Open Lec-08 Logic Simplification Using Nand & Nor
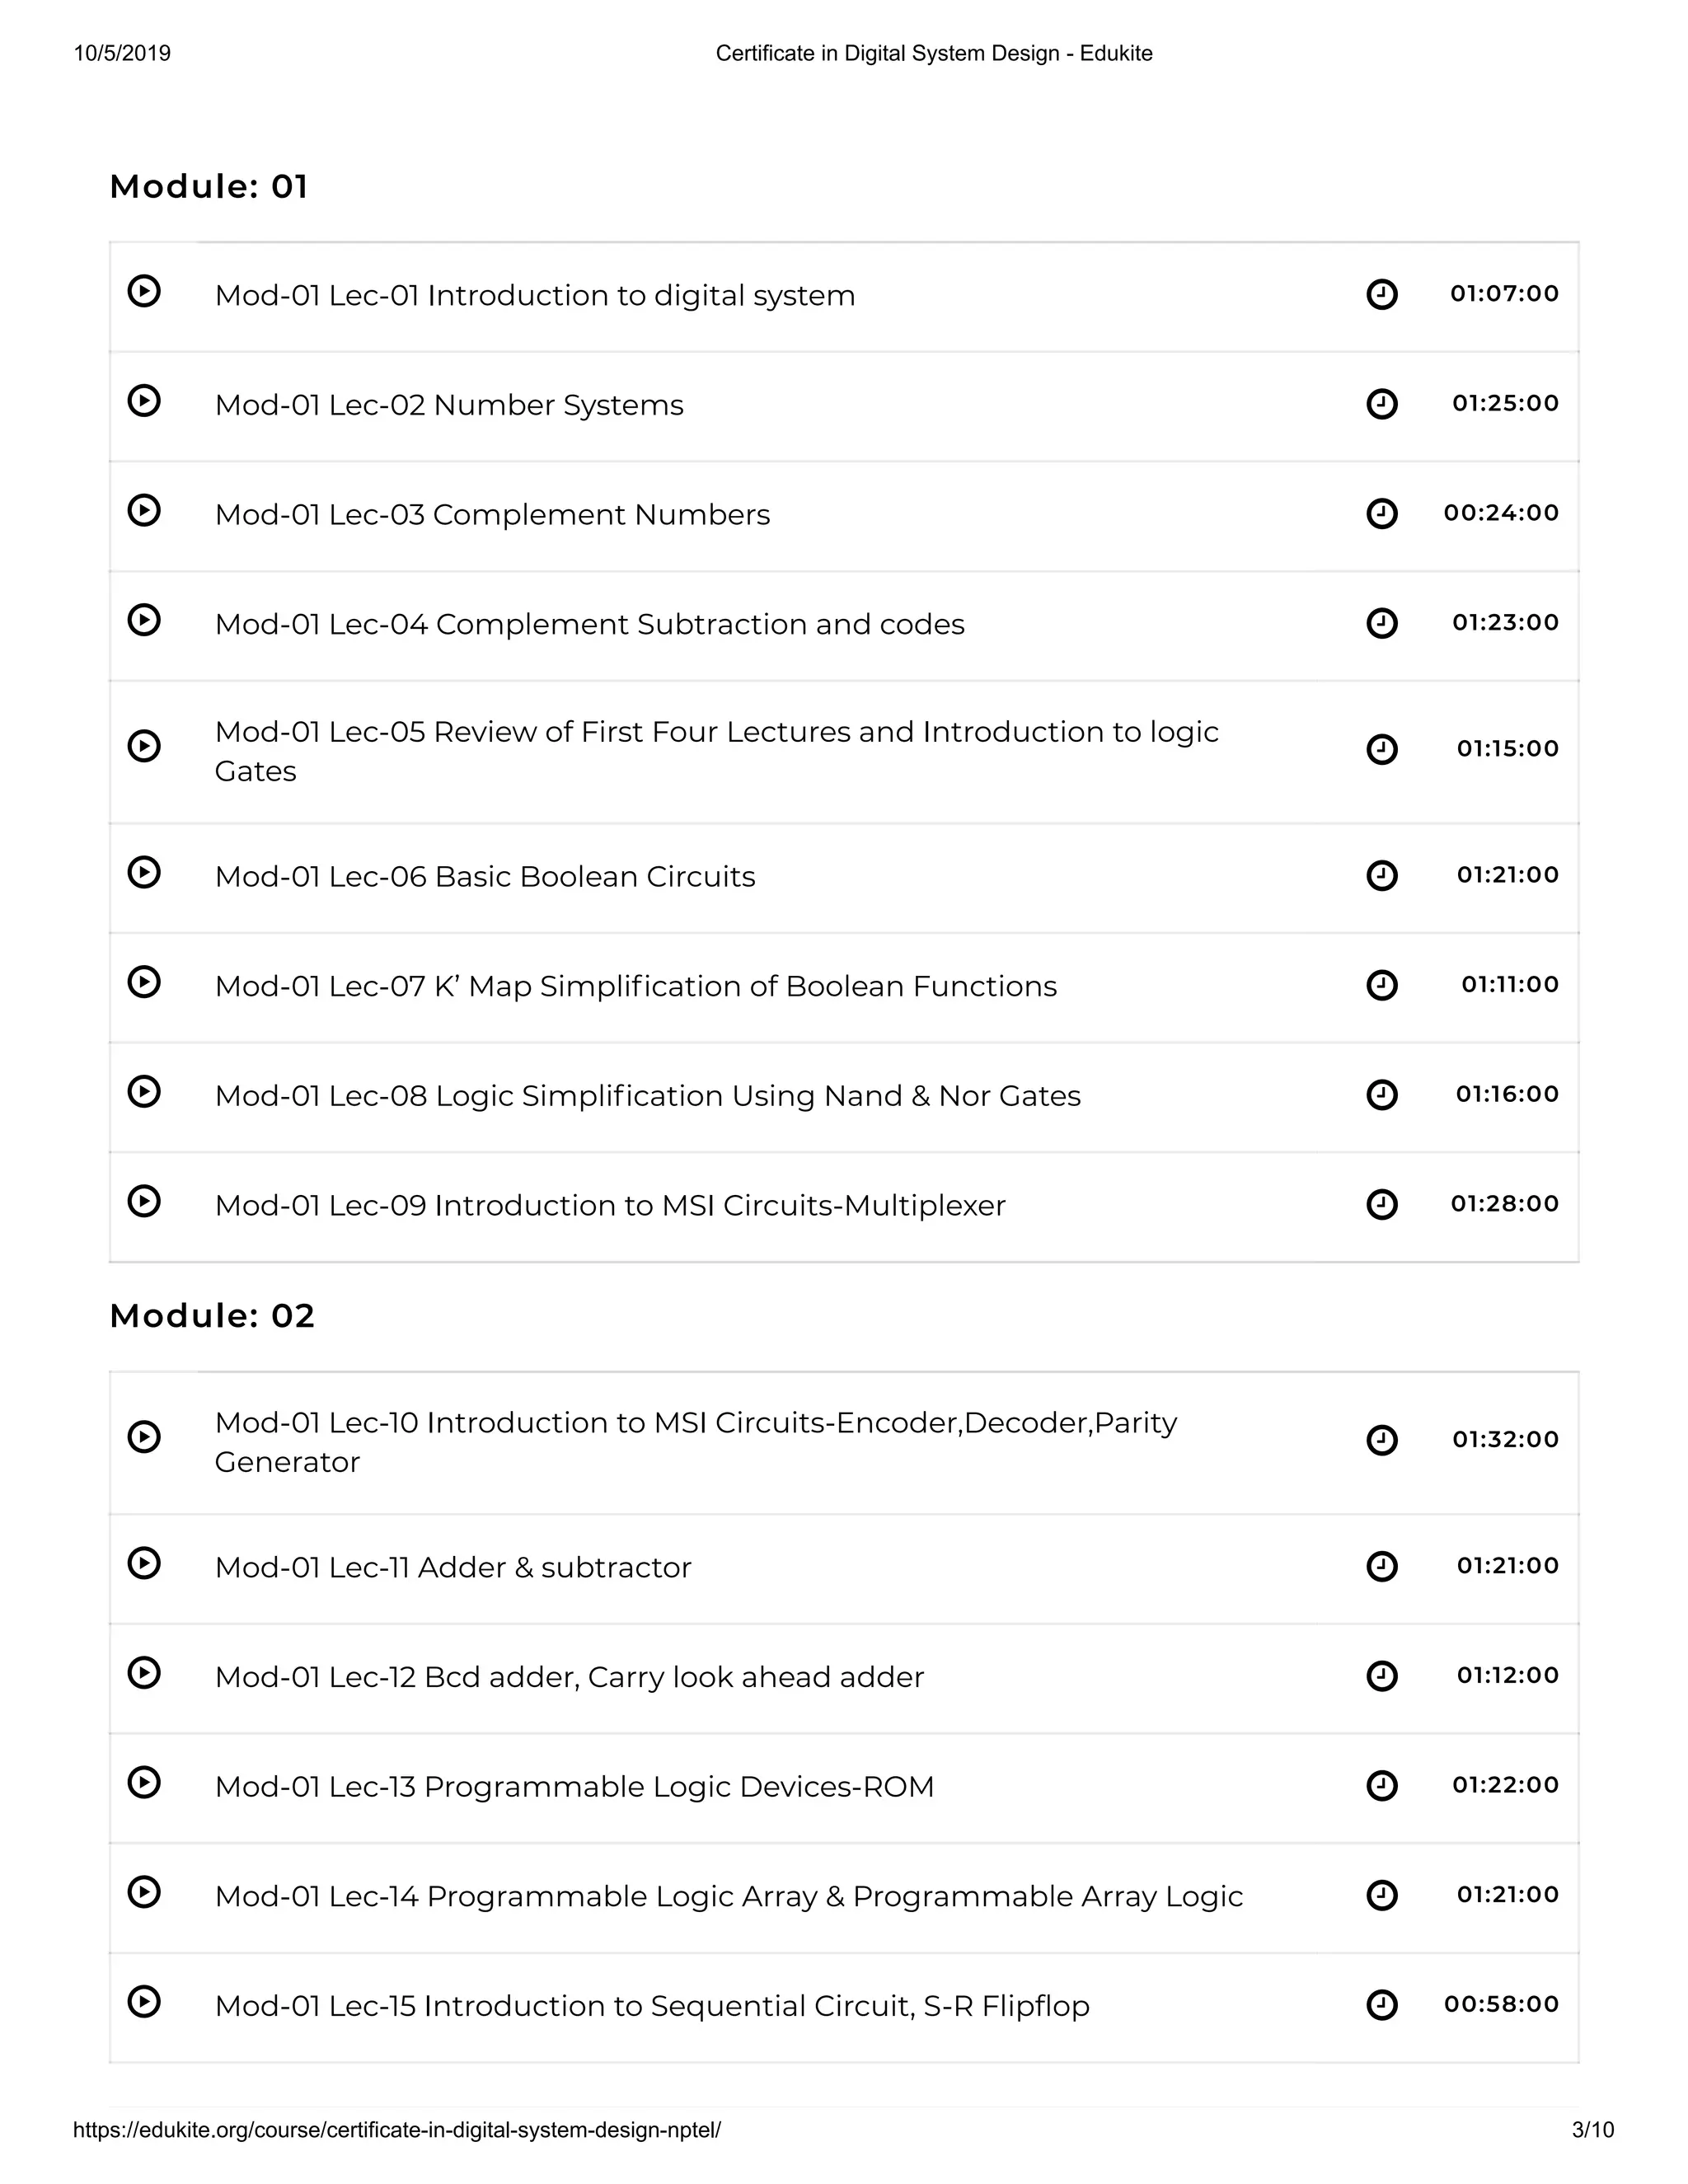The image size is (1688, 2184). (x=647, y=1096)
